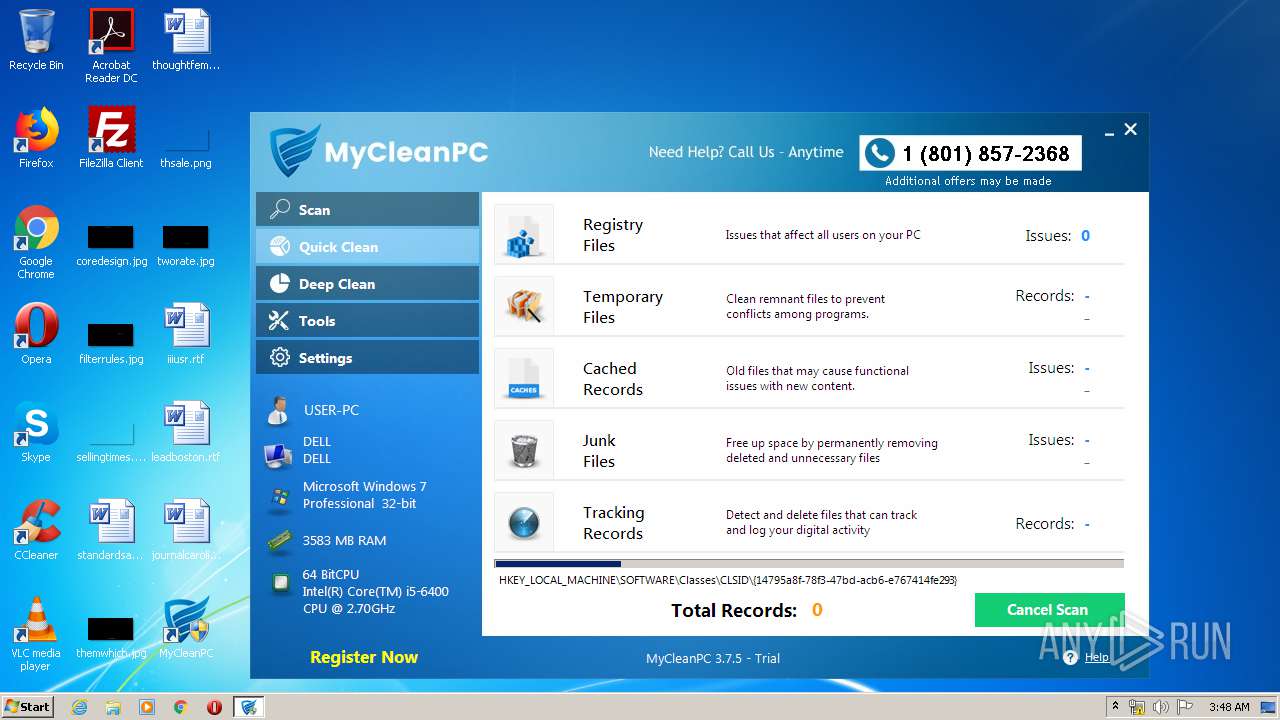Click the system clock 3:48 AM
The height and width of the screenshot is (720, 1280).
pyautogui.click(x=1229, y=707)
